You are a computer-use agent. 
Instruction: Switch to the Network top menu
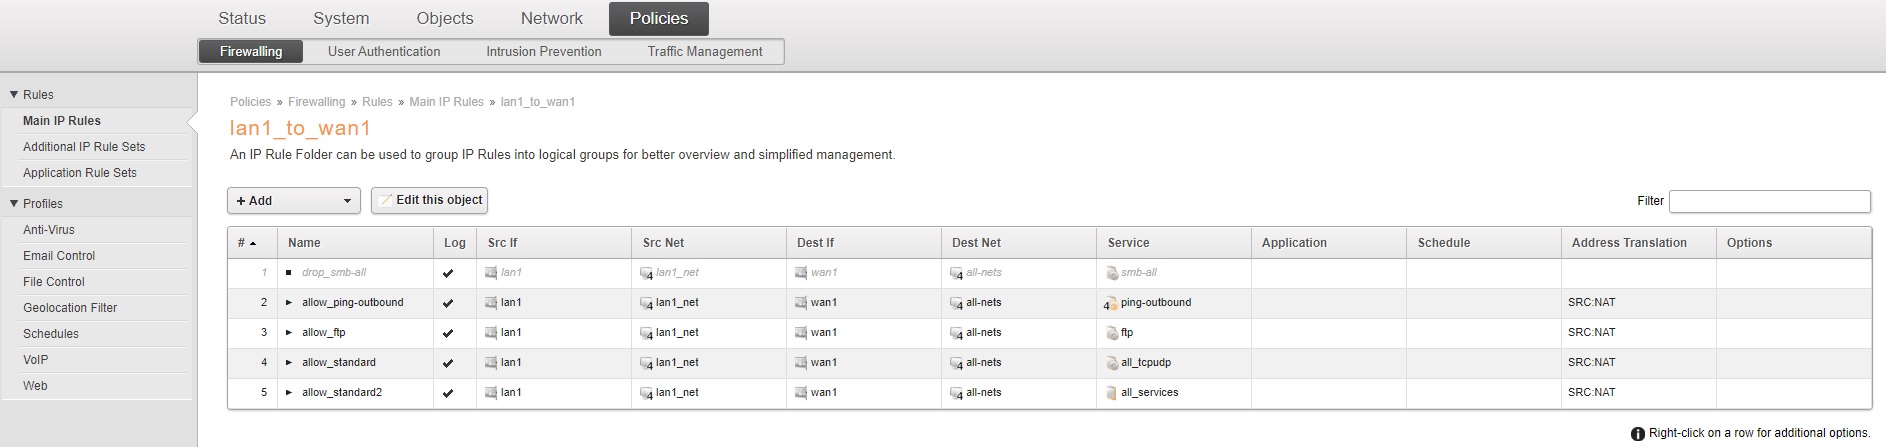click(551, 19)
